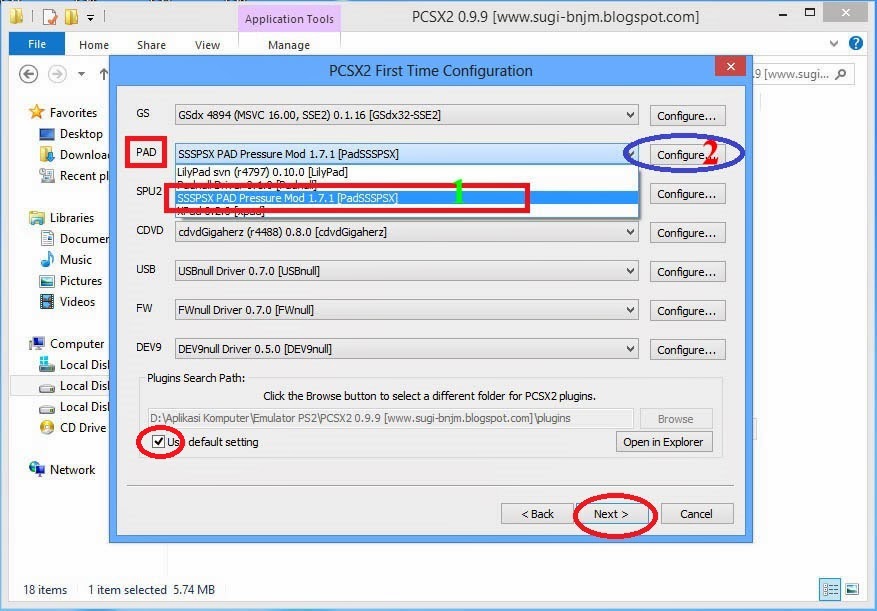Open the recent locations dropdown arrow
The image size is (877, 611).
click(x=82, y=74)
